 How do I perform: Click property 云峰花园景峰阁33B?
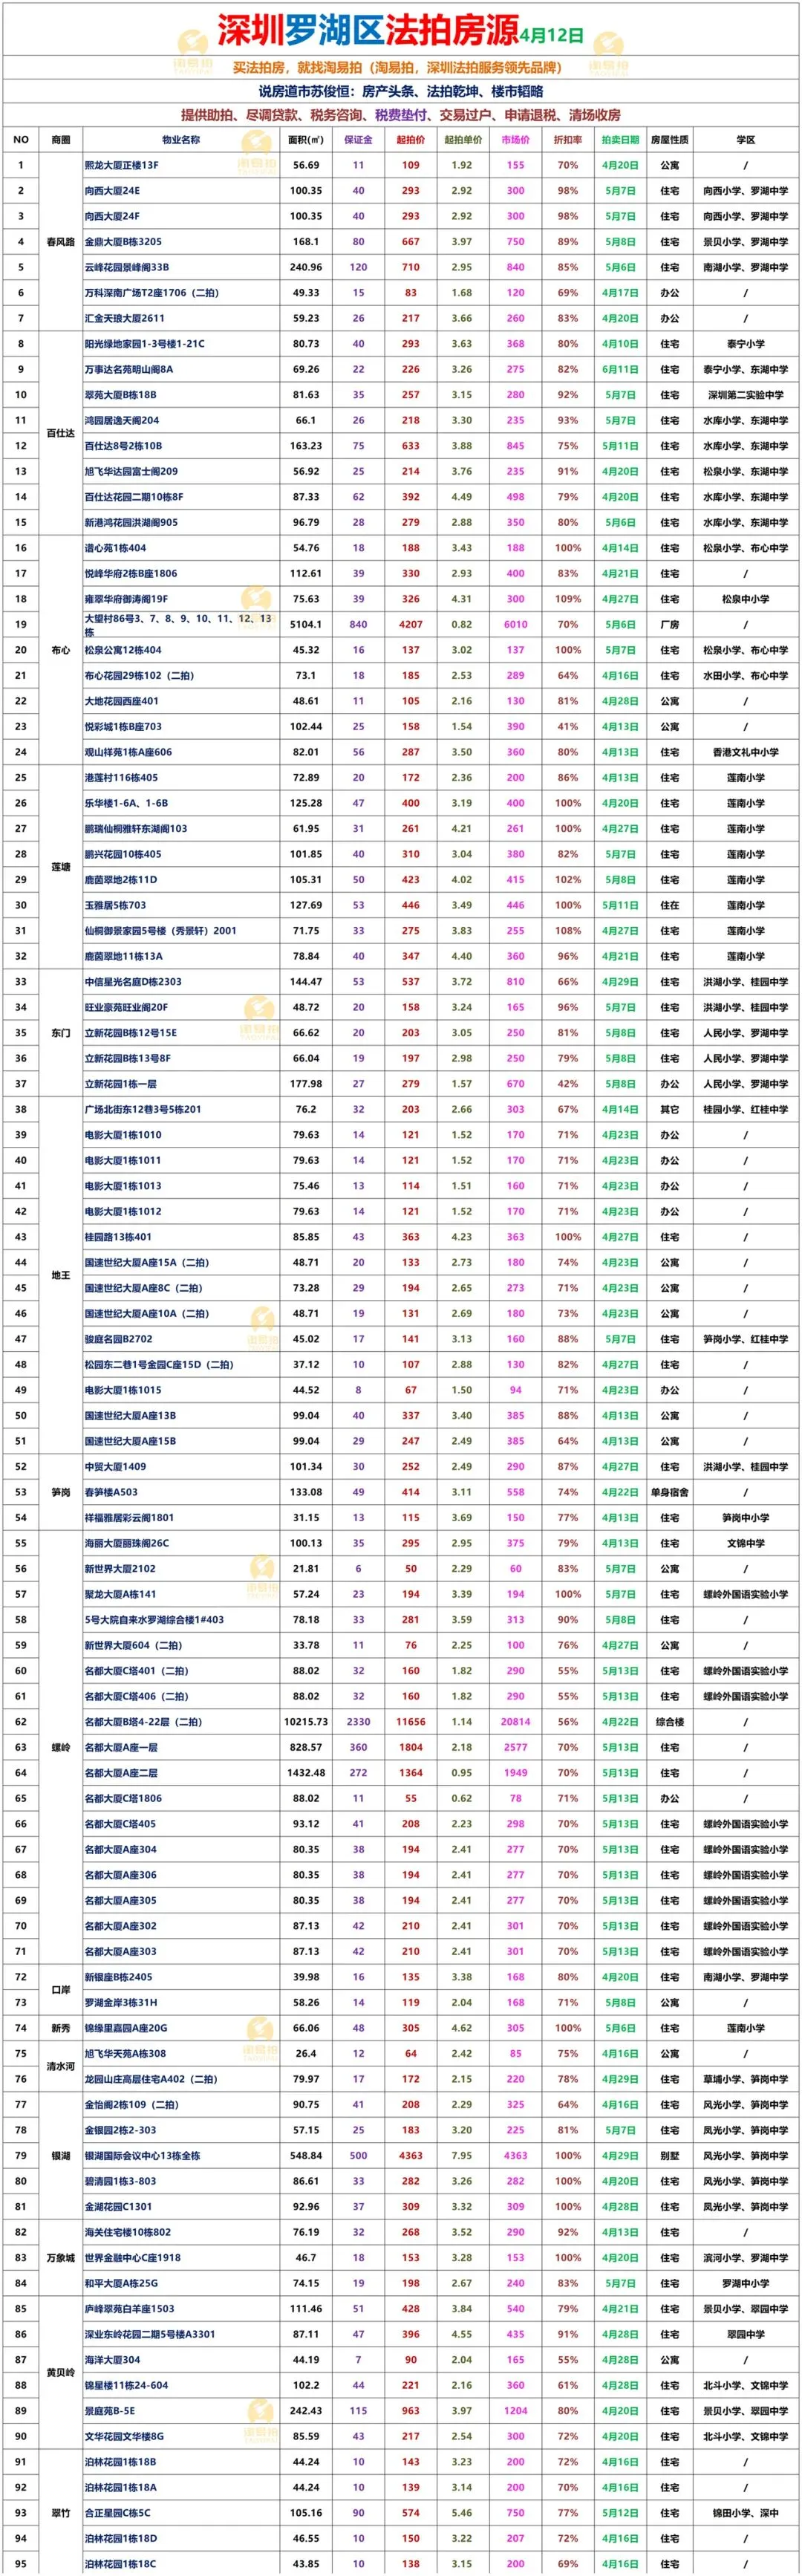[x=127, y=267]
